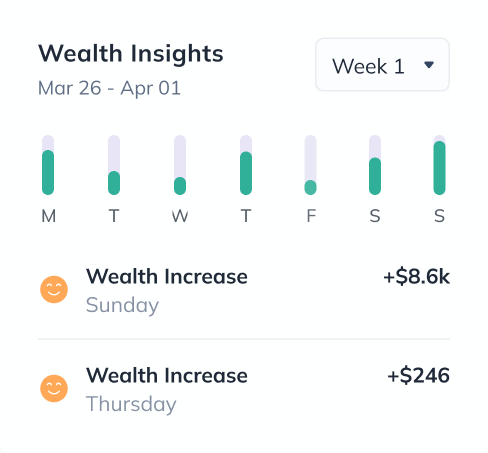Click the smiley icon beside Thursday entry
This screenshot has width=488, height=453.
(x=54, y=388)
